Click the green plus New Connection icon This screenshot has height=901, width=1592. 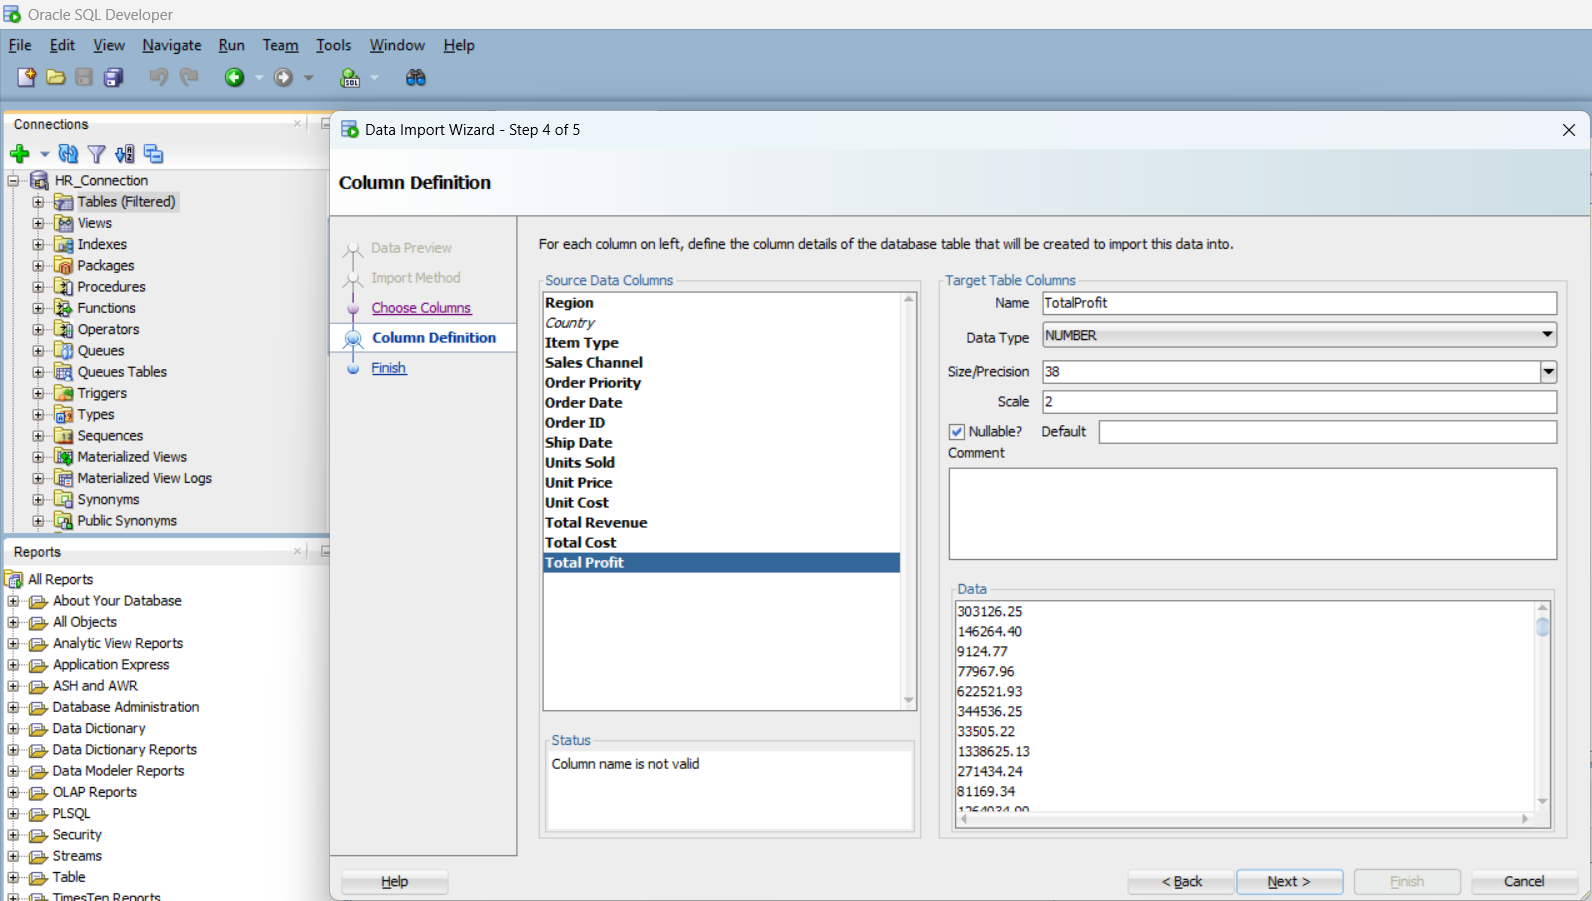[x=19, y=154]
